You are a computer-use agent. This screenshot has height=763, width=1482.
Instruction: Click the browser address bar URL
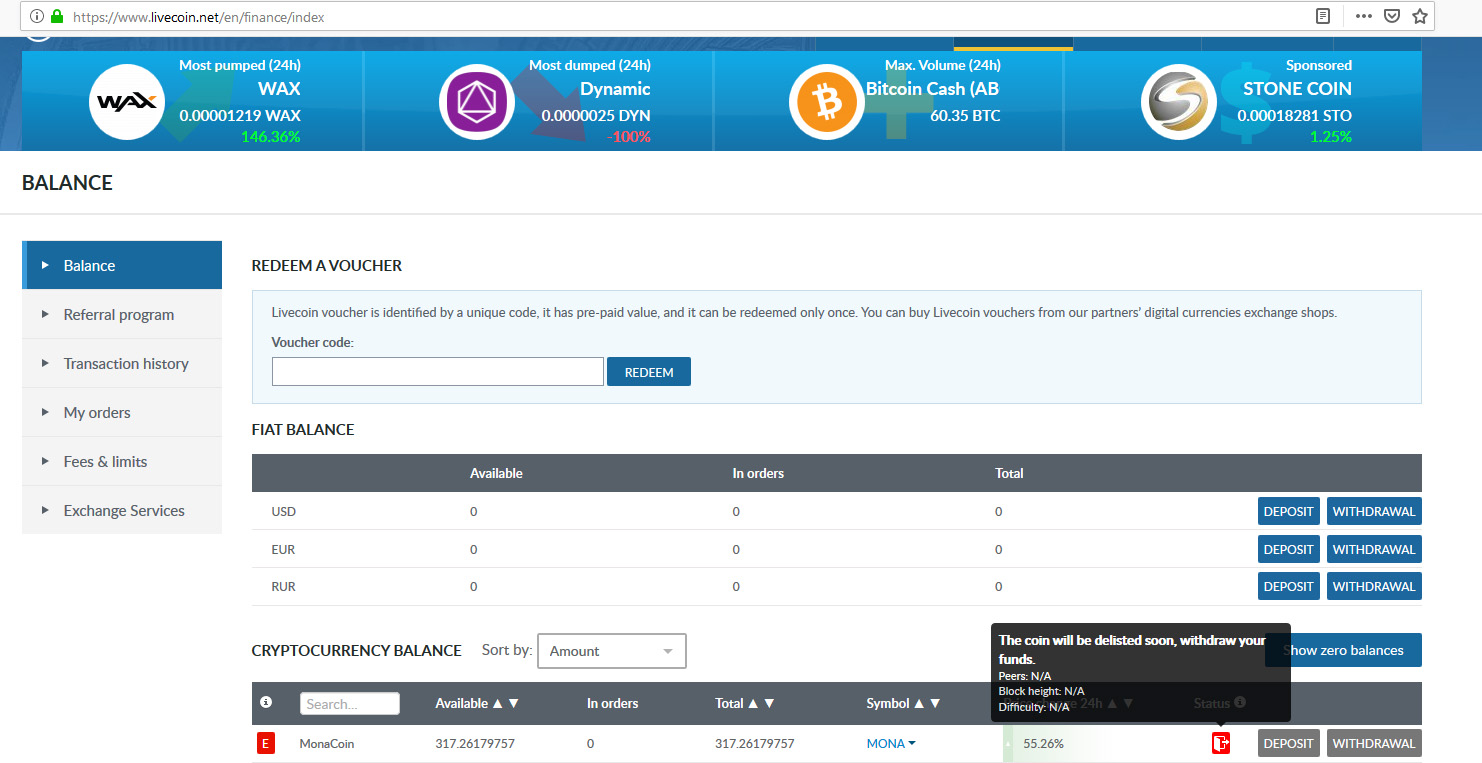(198, 17)
